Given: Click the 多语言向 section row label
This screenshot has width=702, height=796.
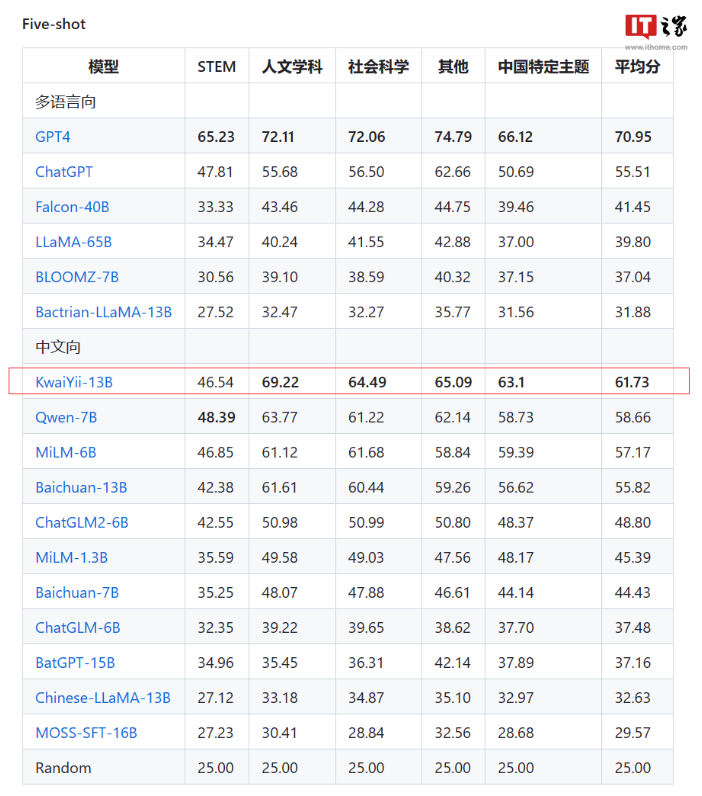Looking at the screenshot, I should [x=65, y=102].
